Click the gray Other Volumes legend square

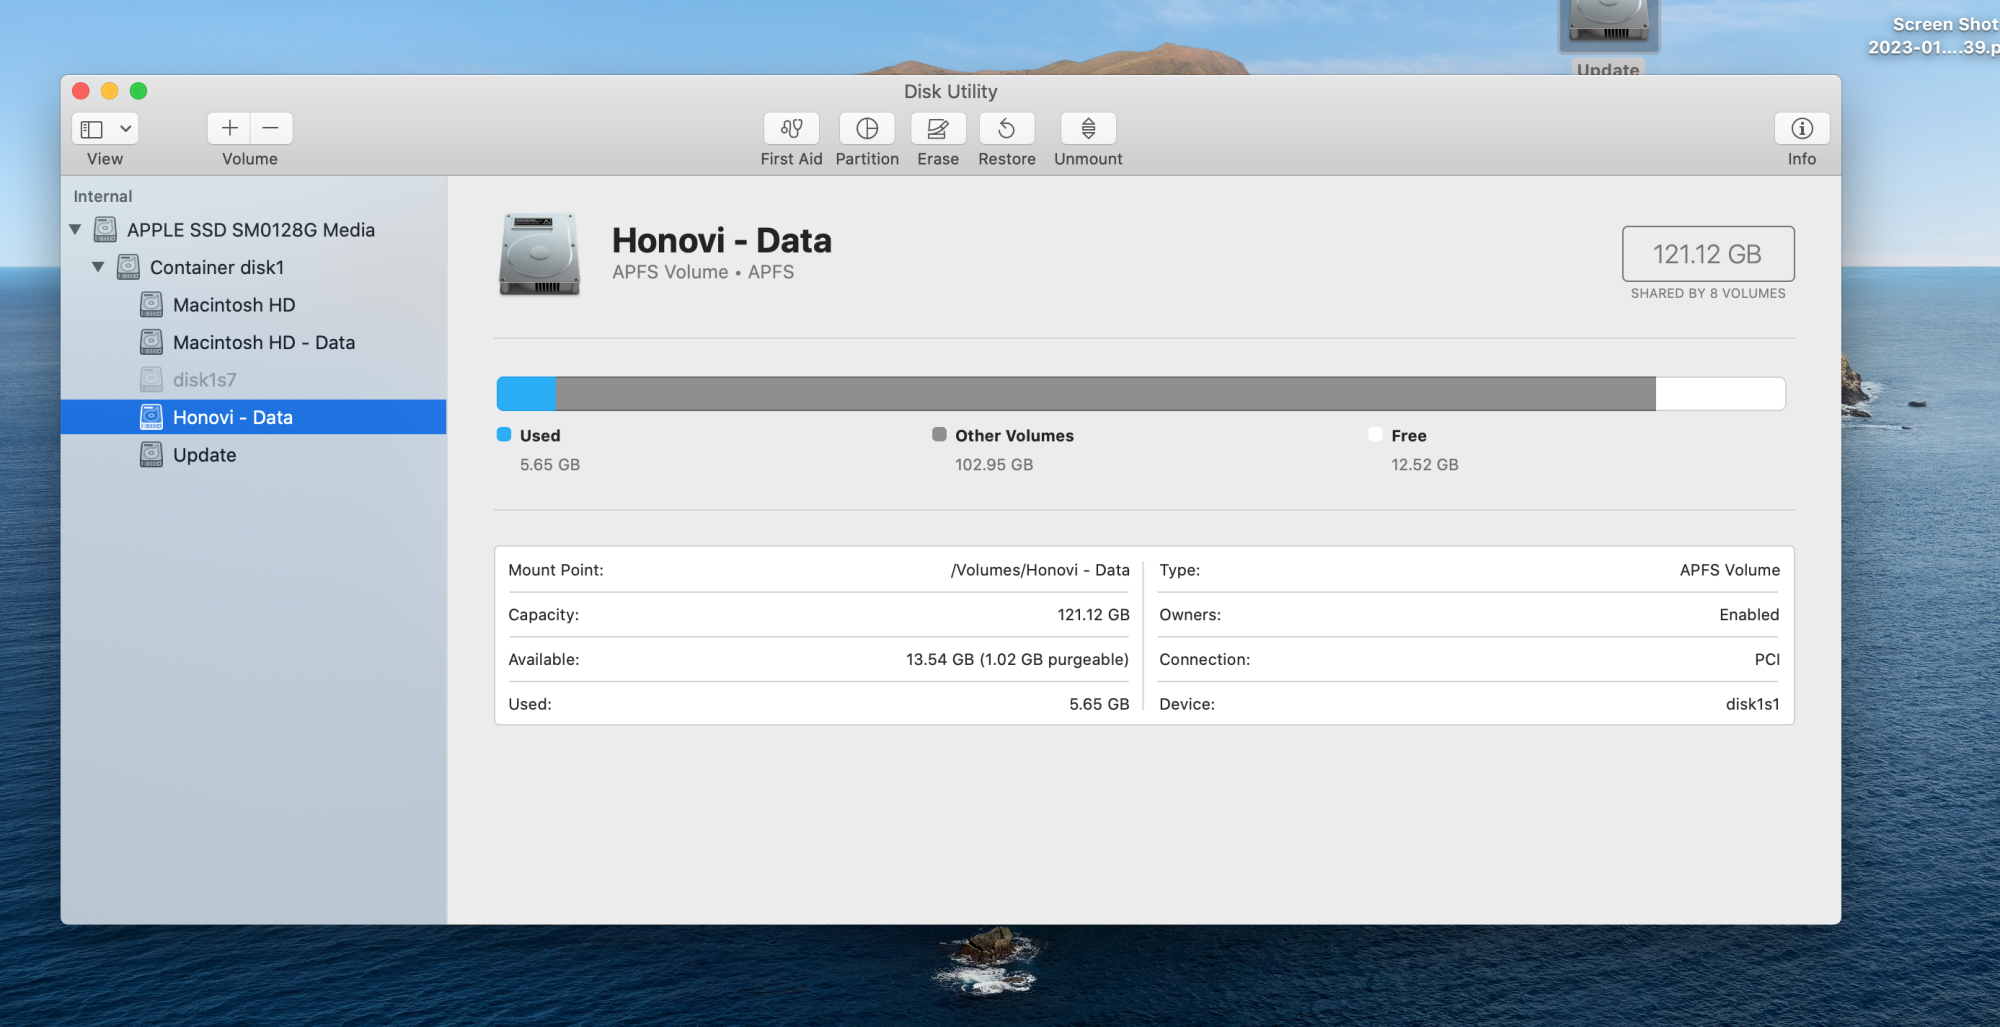point(939,434)
